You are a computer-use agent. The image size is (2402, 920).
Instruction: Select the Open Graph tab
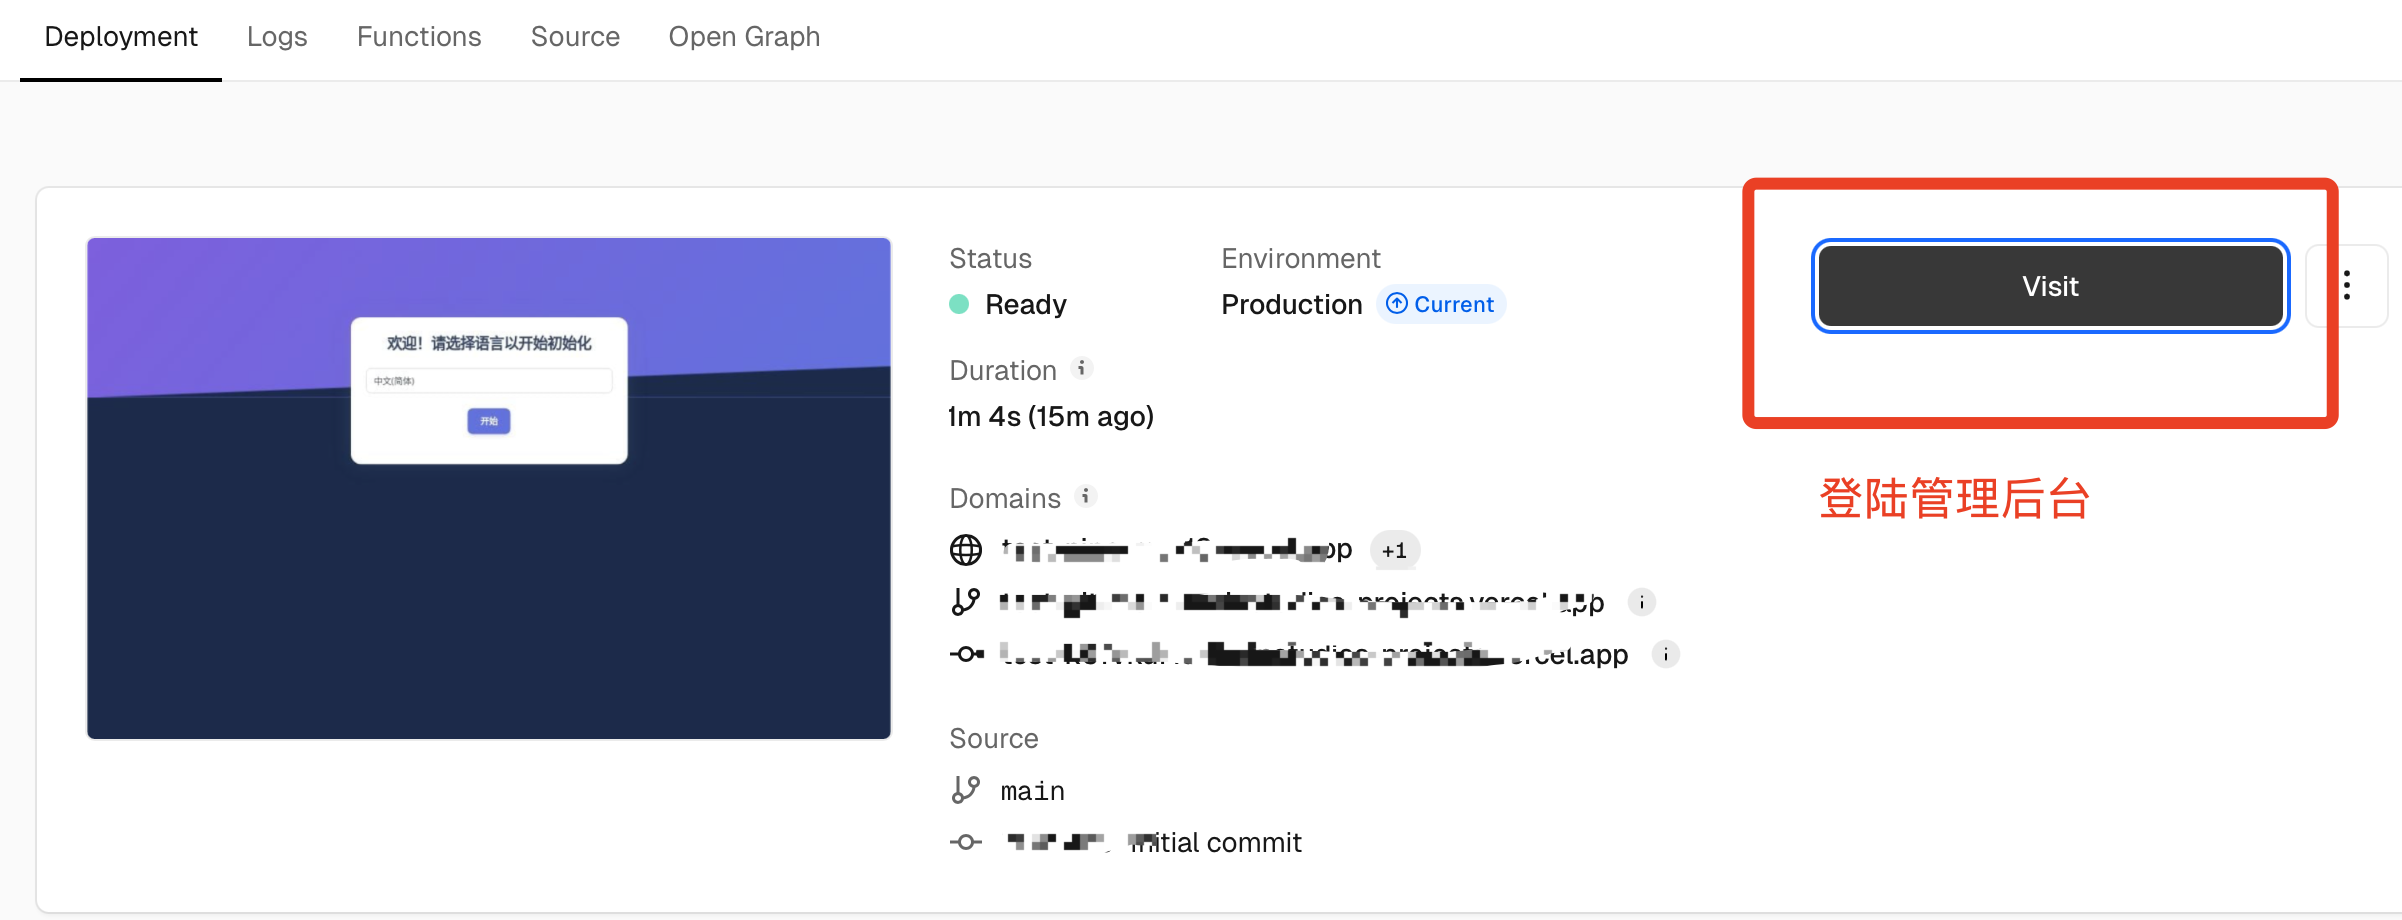(744, 37)
